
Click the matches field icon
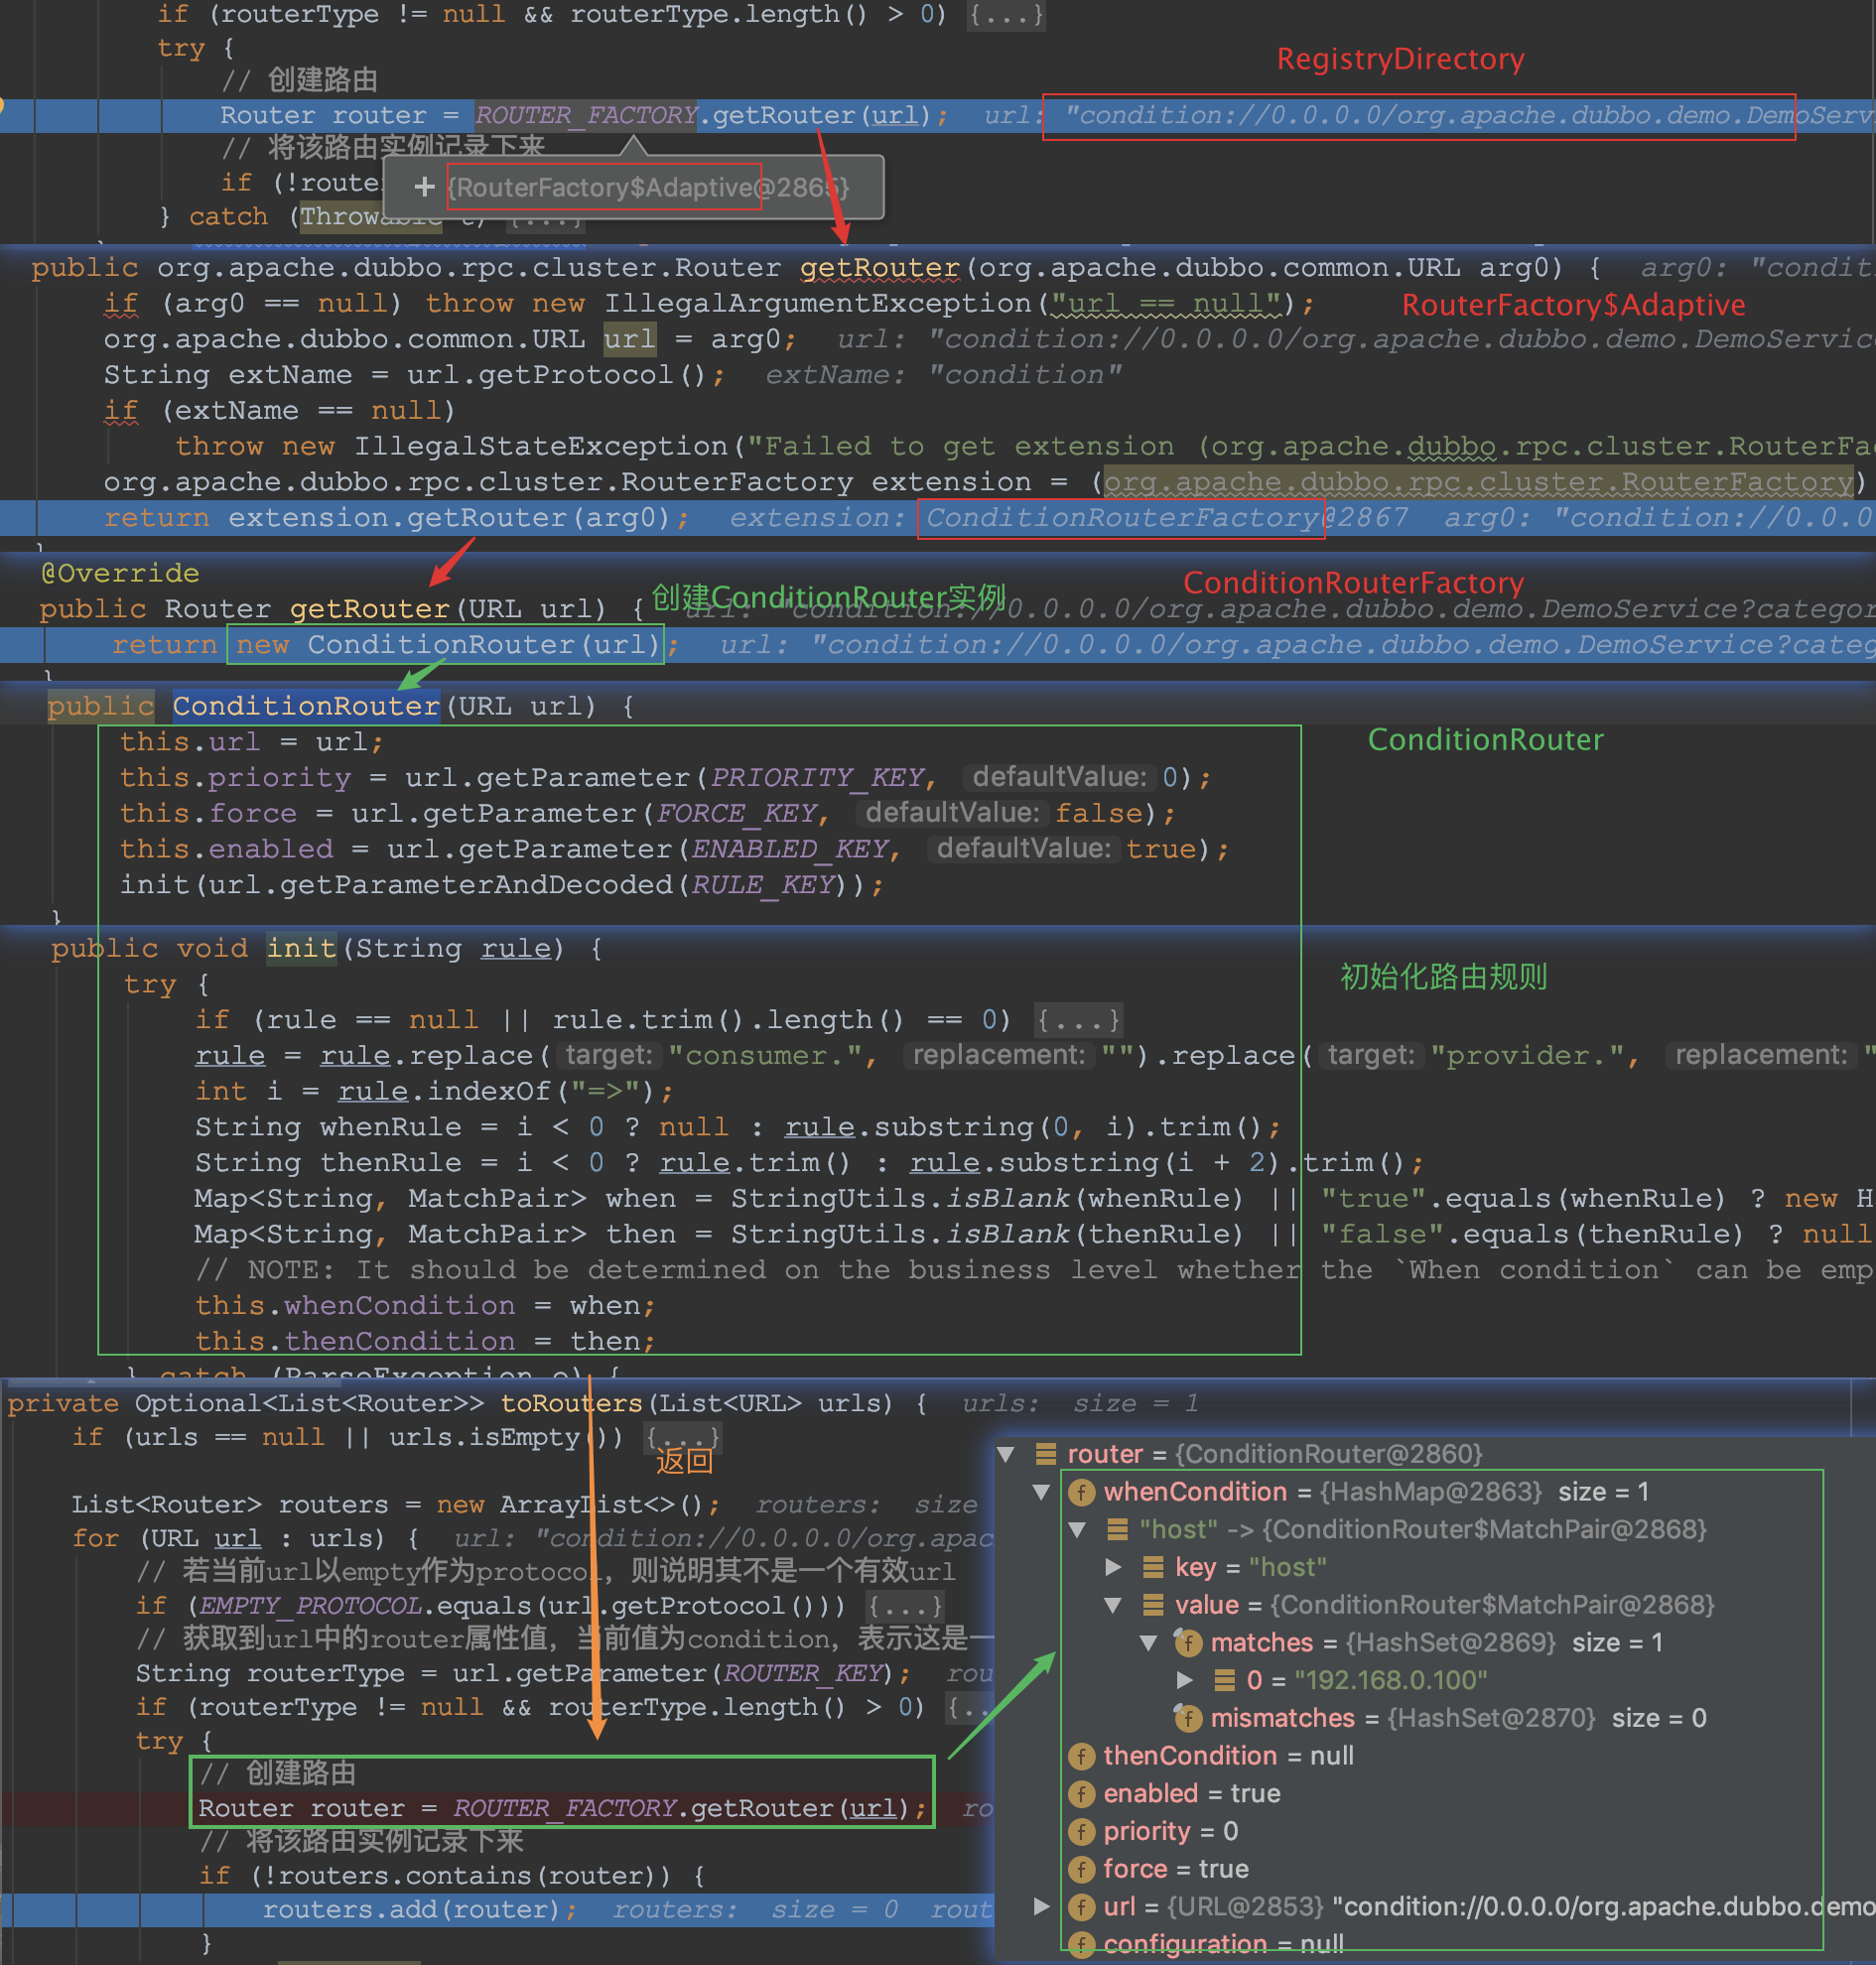(1187, 1643)
